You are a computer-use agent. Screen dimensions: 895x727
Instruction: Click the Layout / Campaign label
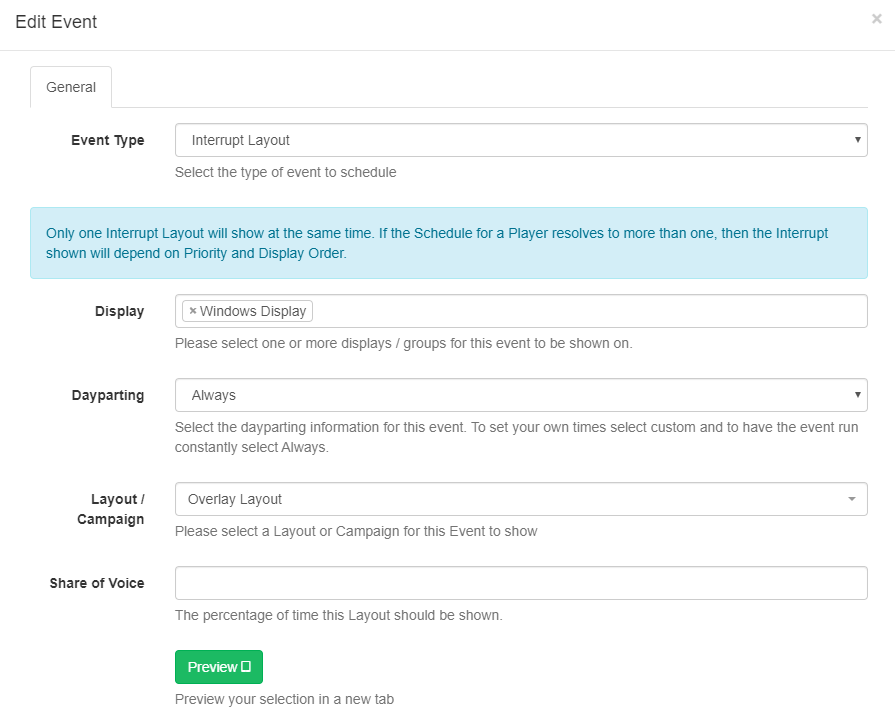click(111, 509)
